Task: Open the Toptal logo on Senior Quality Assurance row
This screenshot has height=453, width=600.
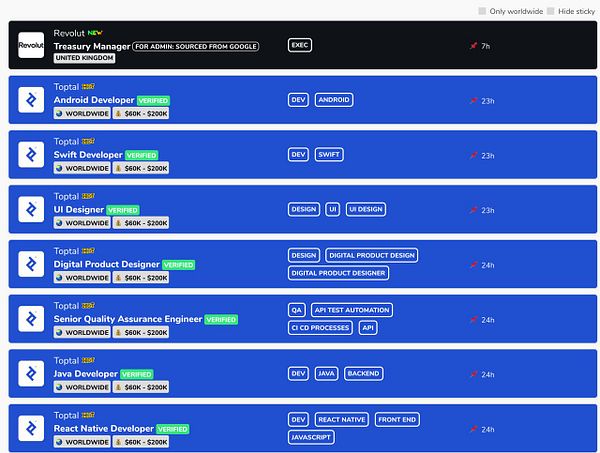Action: click(31, 319)
